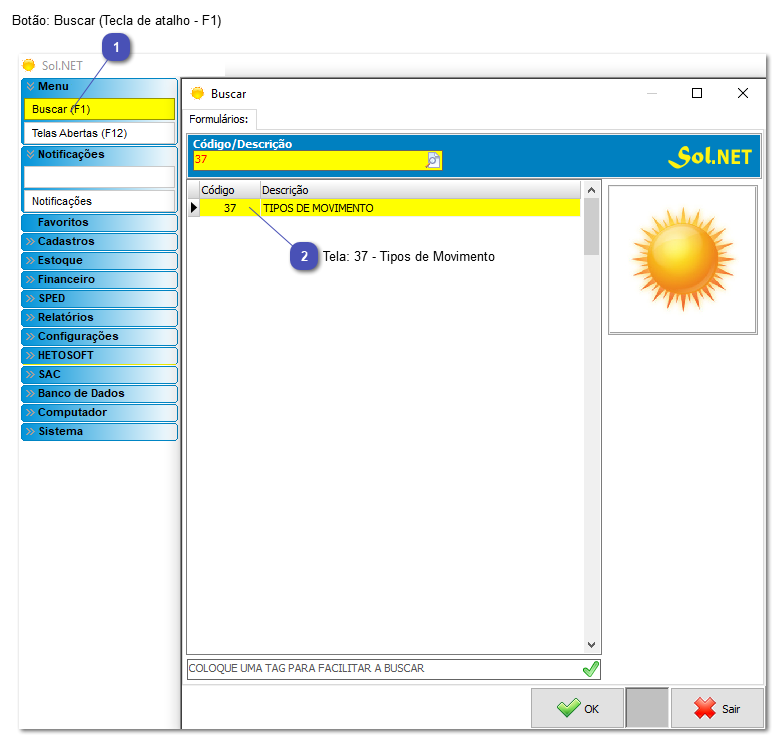This screenshot has height=738, width=775.
Task: Click the sun icon in the Buscar dialog title
Action: click(x=197, y=93)
